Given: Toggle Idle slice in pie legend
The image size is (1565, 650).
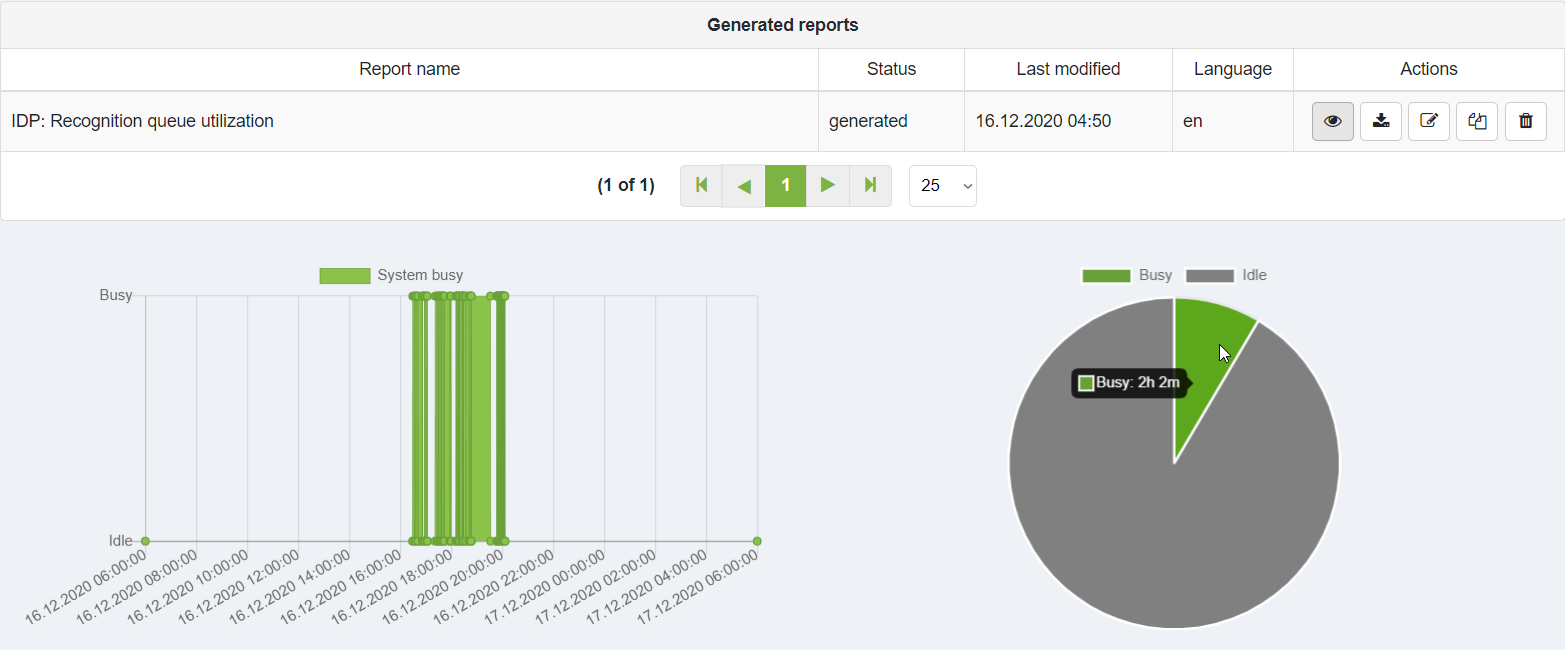Looking at the screenshot, I should point(1226,275).
